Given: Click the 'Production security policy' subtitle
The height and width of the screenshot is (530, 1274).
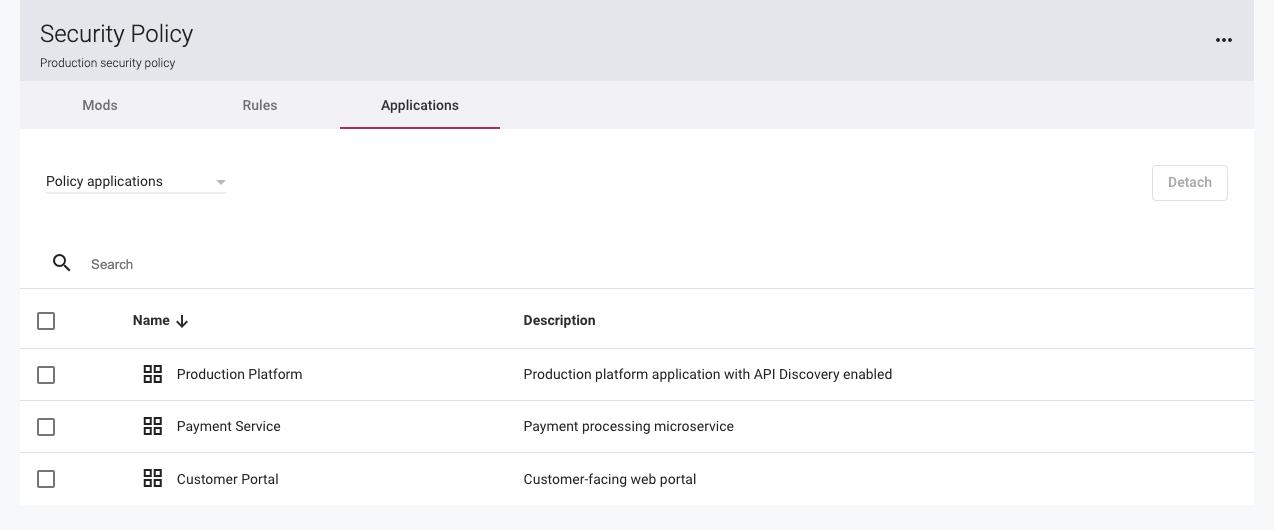Looking at the screenshot, I should 107,63.
